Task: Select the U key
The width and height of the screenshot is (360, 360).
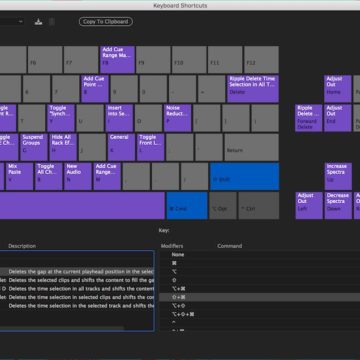Action: [90, 118]
